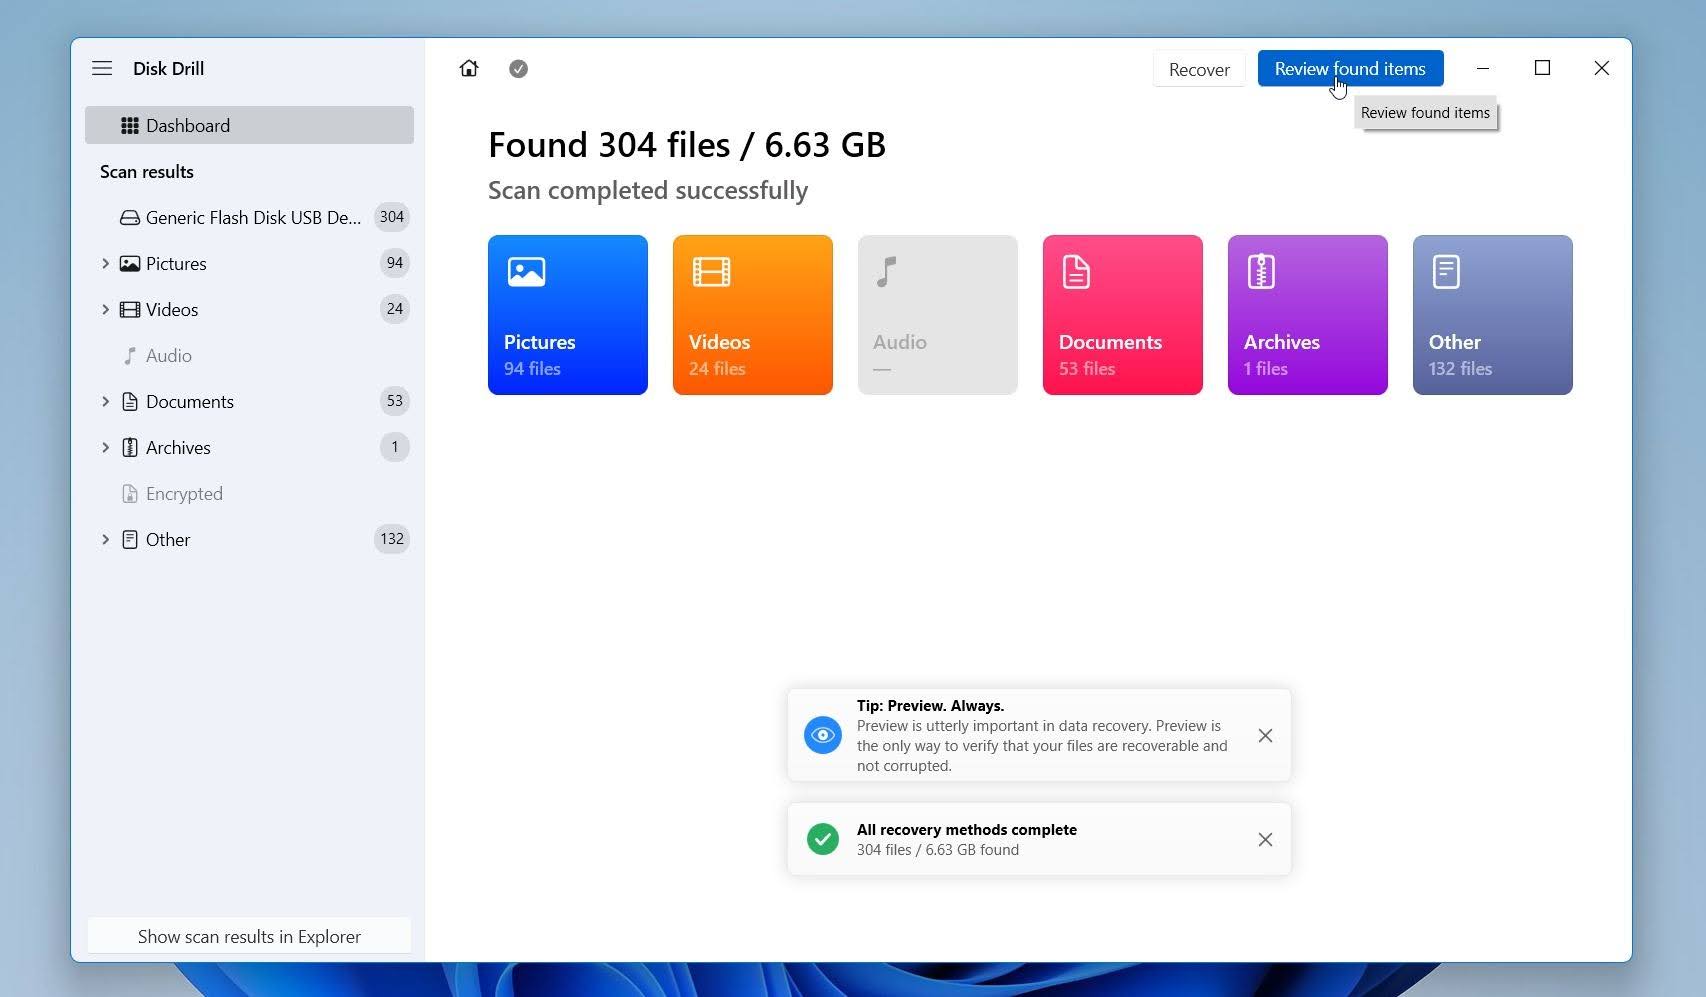Image resolution: width=1706 pixels, height=997 pixels.
Task: Click the 24 count badge beside Videos
Action: pyautogui.click(x=395, y=309)
